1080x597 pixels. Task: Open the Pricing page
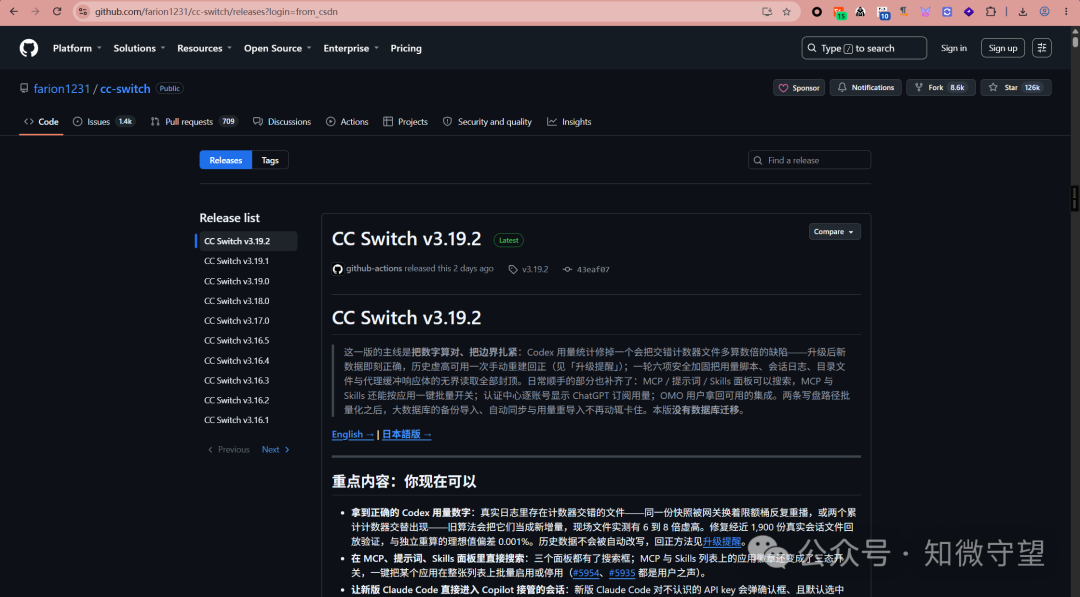click(406, 48)
